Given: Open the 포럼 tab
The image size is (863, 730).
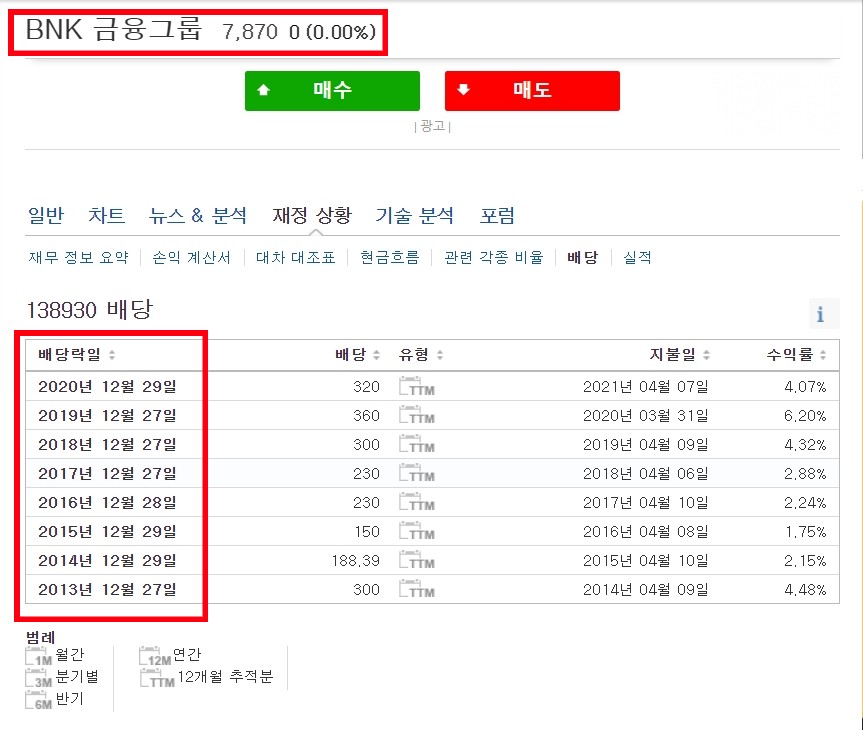Looking at the screenshot, I should tap(497, 215).
